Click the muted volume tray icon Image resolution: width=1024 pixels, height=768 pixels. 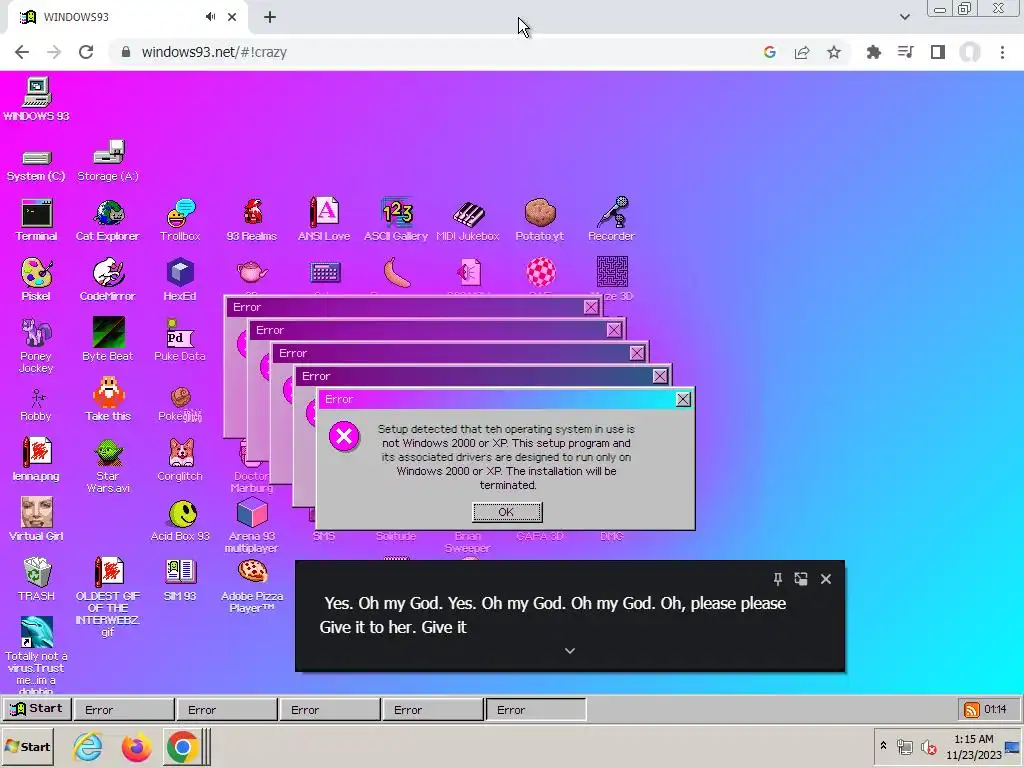[x=928, y=746]
